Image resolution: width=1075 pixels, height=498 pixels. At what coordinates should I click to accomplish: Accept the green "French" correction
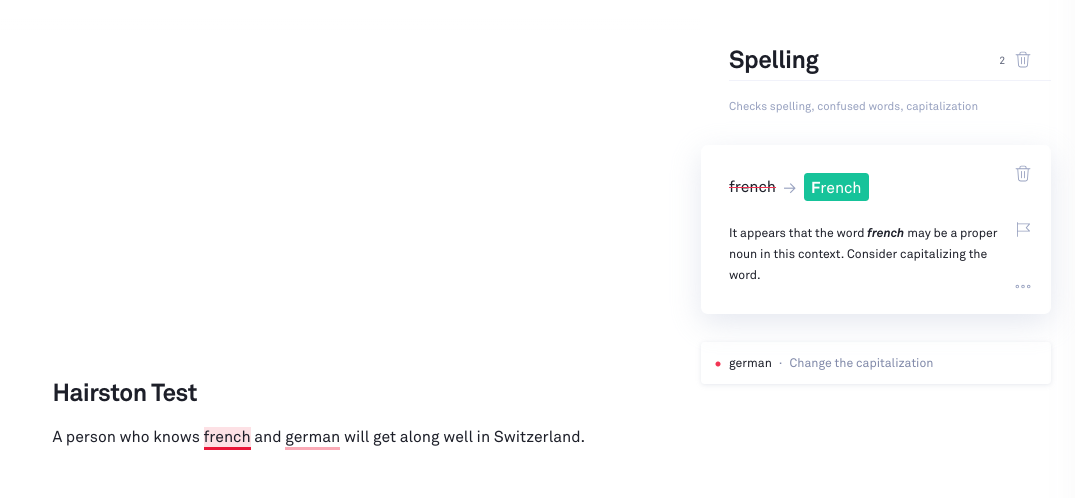pos(835,188)
